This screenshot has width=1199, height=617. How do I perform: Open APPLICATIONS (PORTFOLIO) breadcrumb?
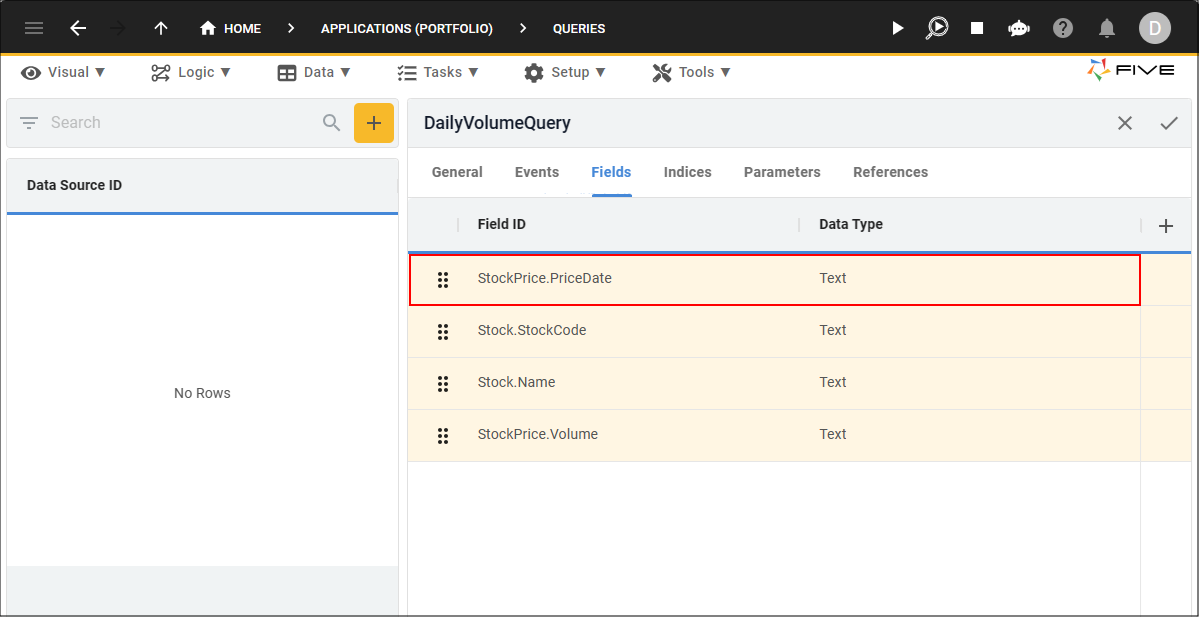click(x=407, y=28)
